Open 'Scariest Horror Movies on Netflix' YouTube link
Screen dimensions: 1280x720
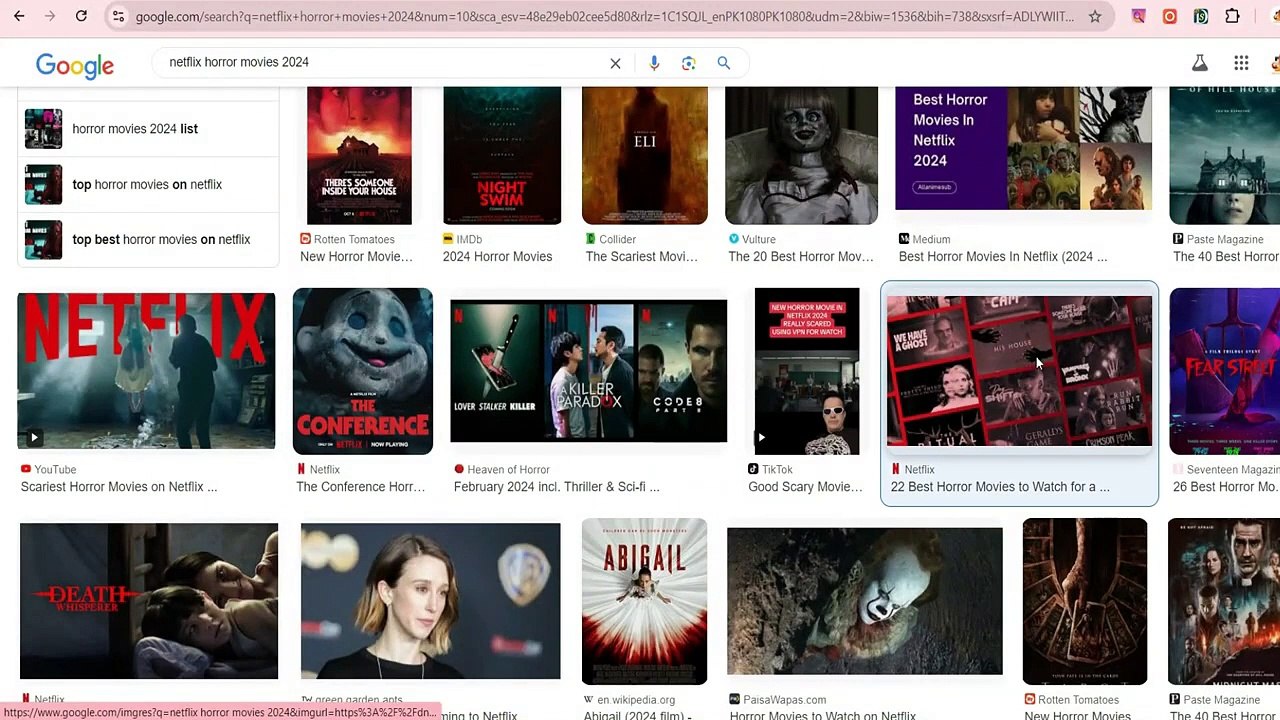(x=119, y=487)
